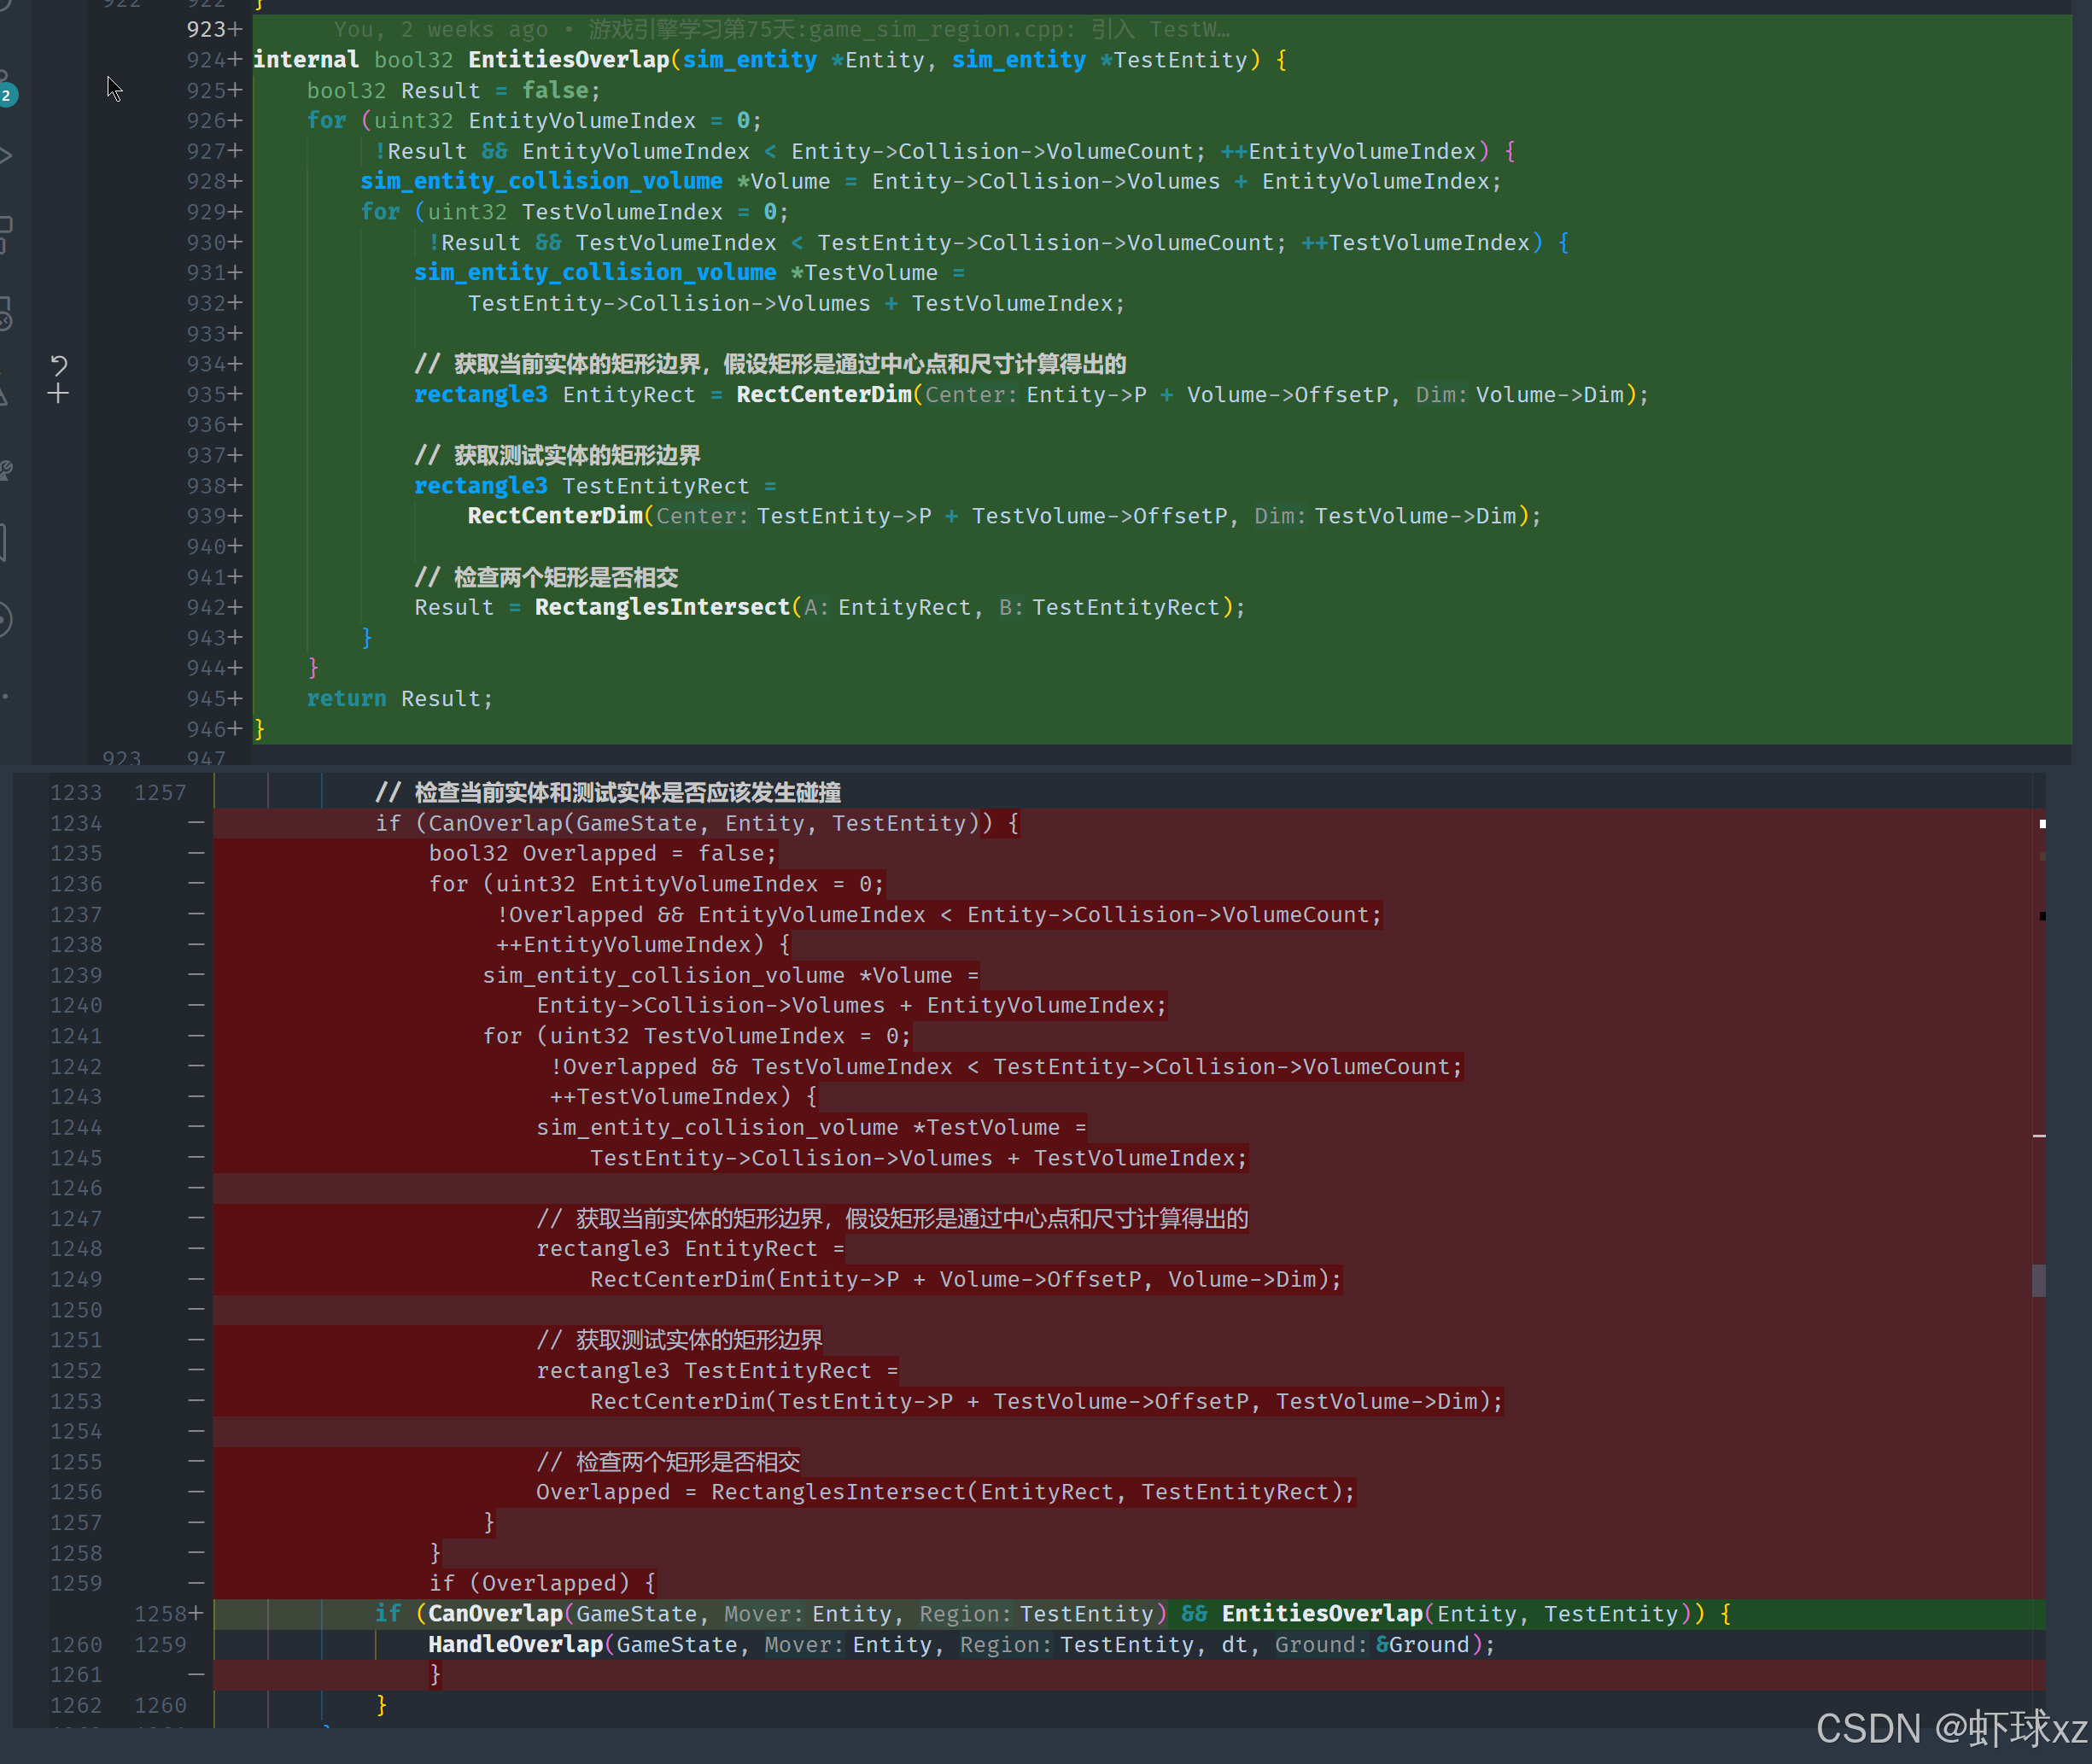Click the RectCenterDim call on line 935
The image size is (2092, 1764).
[824, 395]
